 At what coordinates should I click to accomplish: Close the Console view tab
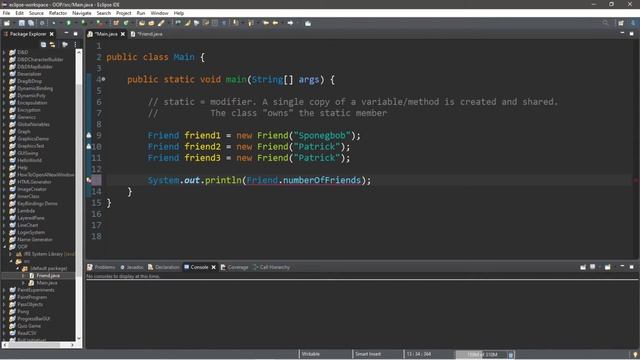pyautogui.click(x=213, y=267)
